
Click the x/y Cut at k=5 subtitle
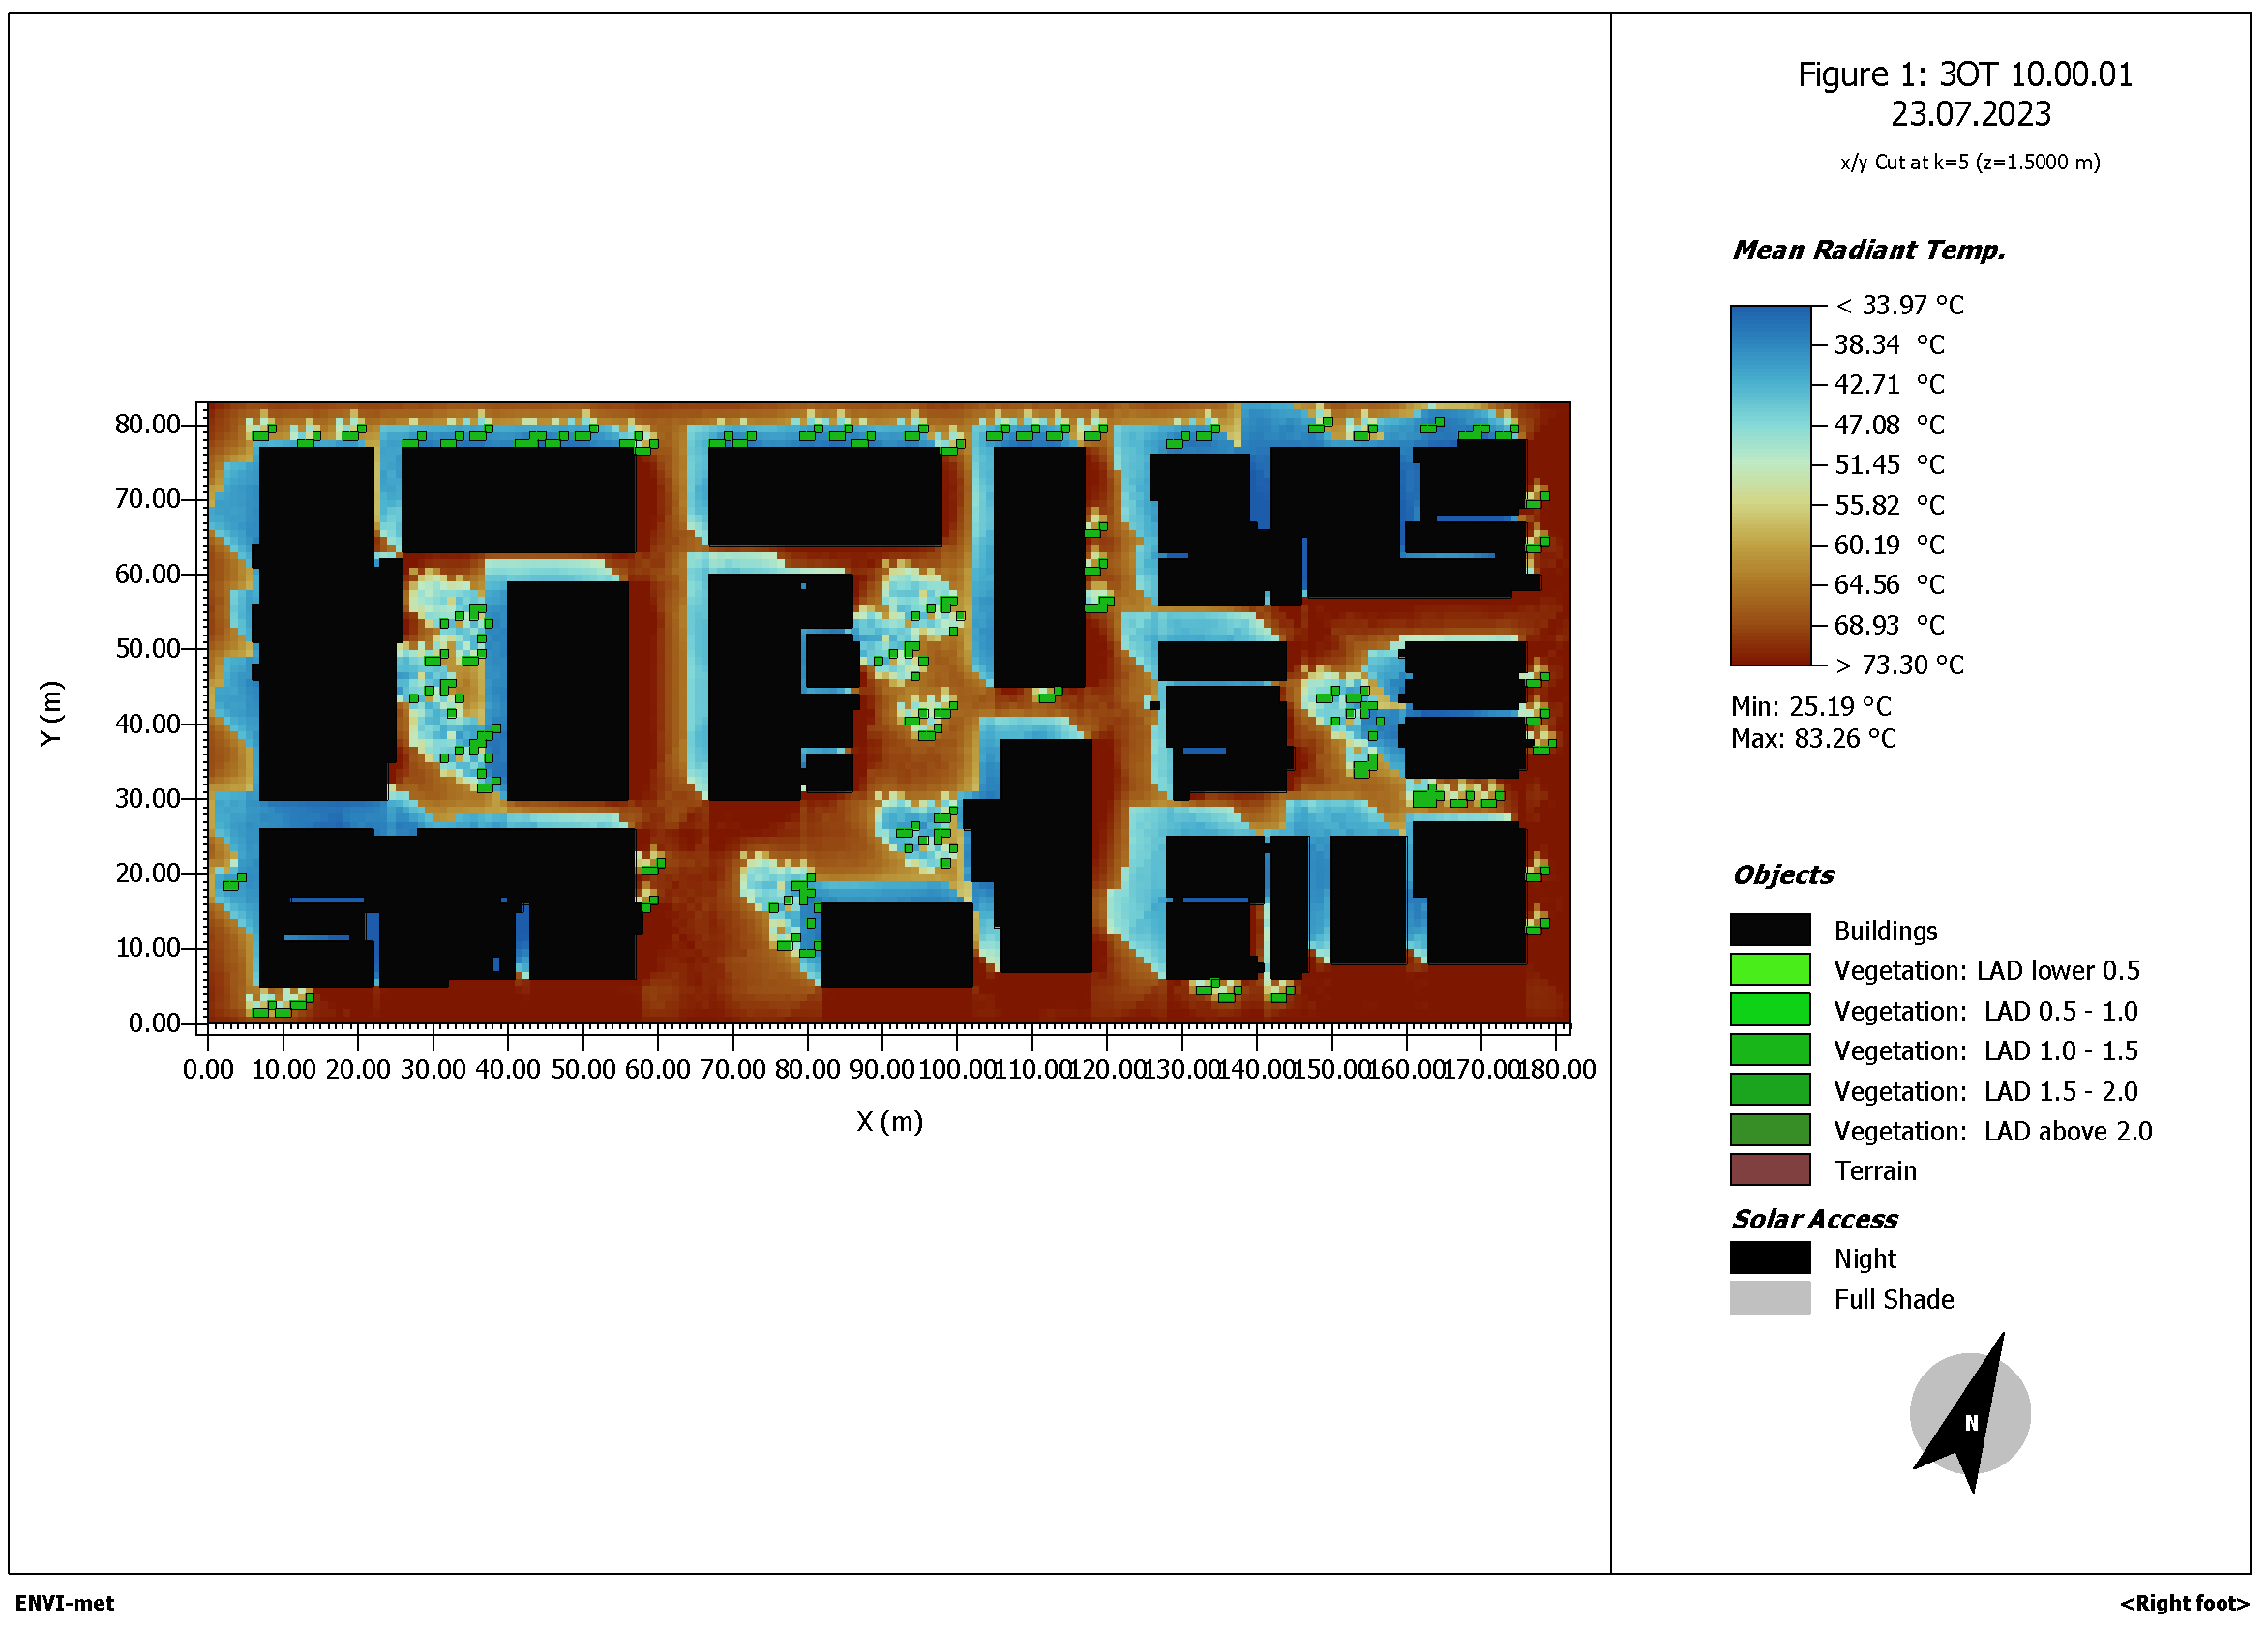[1969, 162]
